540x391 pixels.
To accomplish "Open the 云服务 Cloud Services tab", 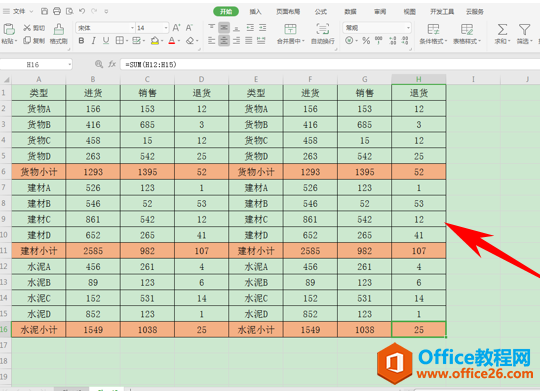I will pos(475,12).
